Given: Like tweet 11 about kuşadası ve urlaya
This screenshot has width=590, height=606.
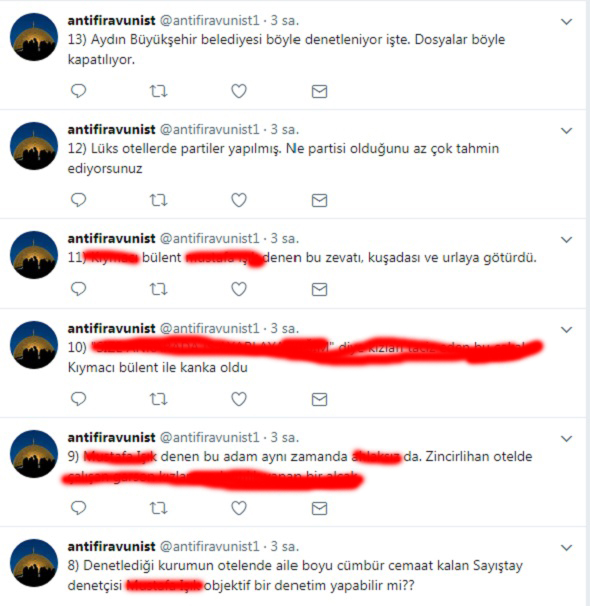Looking at the screenshot, I should [239, 289].
